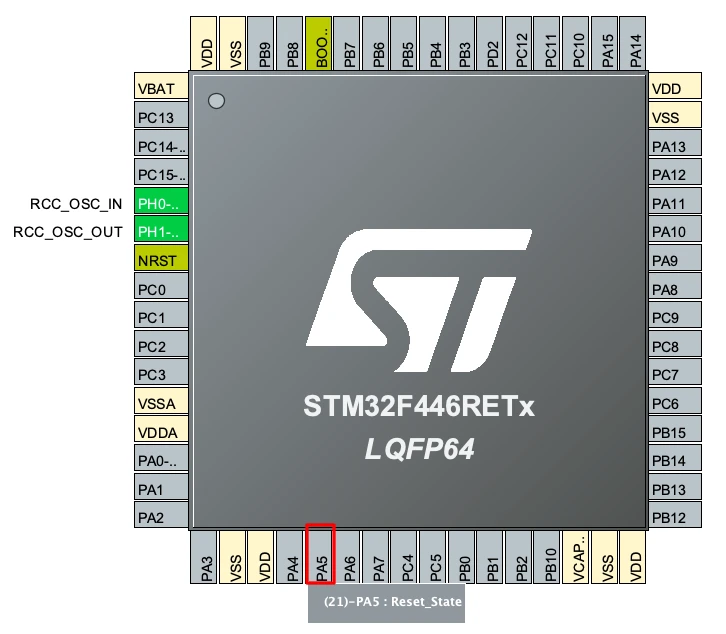Viewport: 726px width, 634px height.
Task: Pick pin PB9
Action: coord(261,43)
